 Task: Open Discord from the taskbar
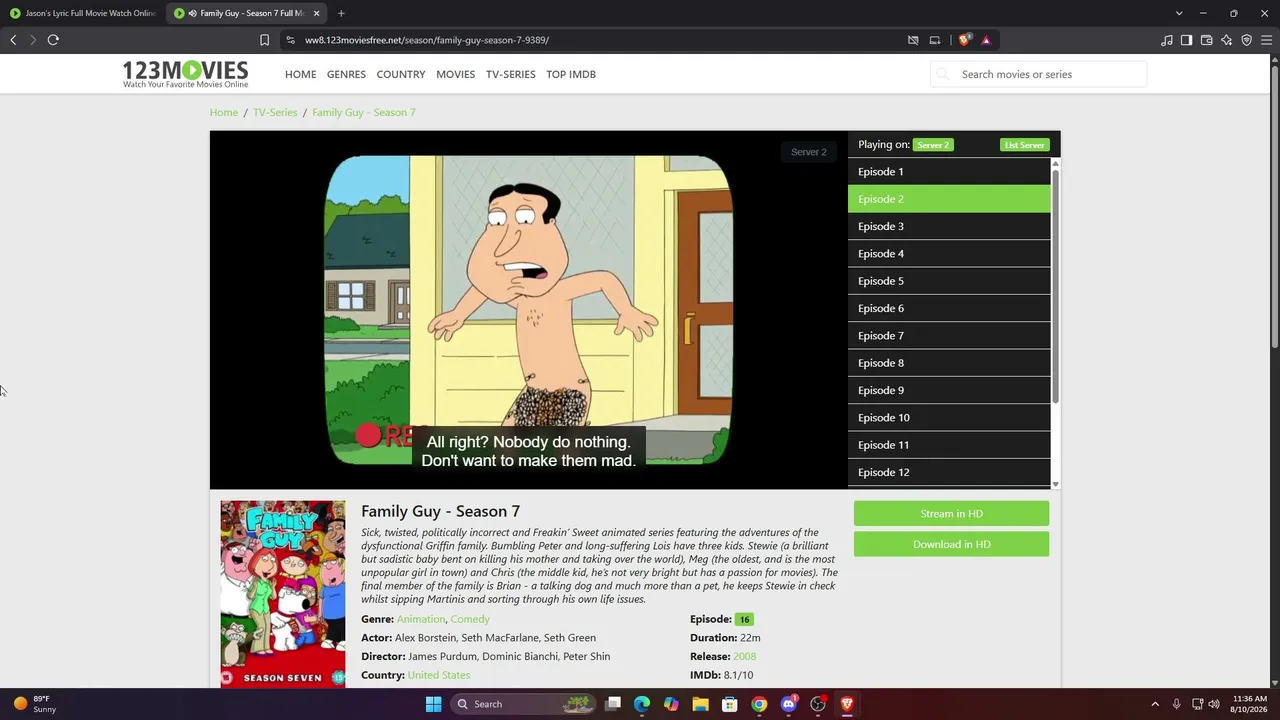click(788, 704)
